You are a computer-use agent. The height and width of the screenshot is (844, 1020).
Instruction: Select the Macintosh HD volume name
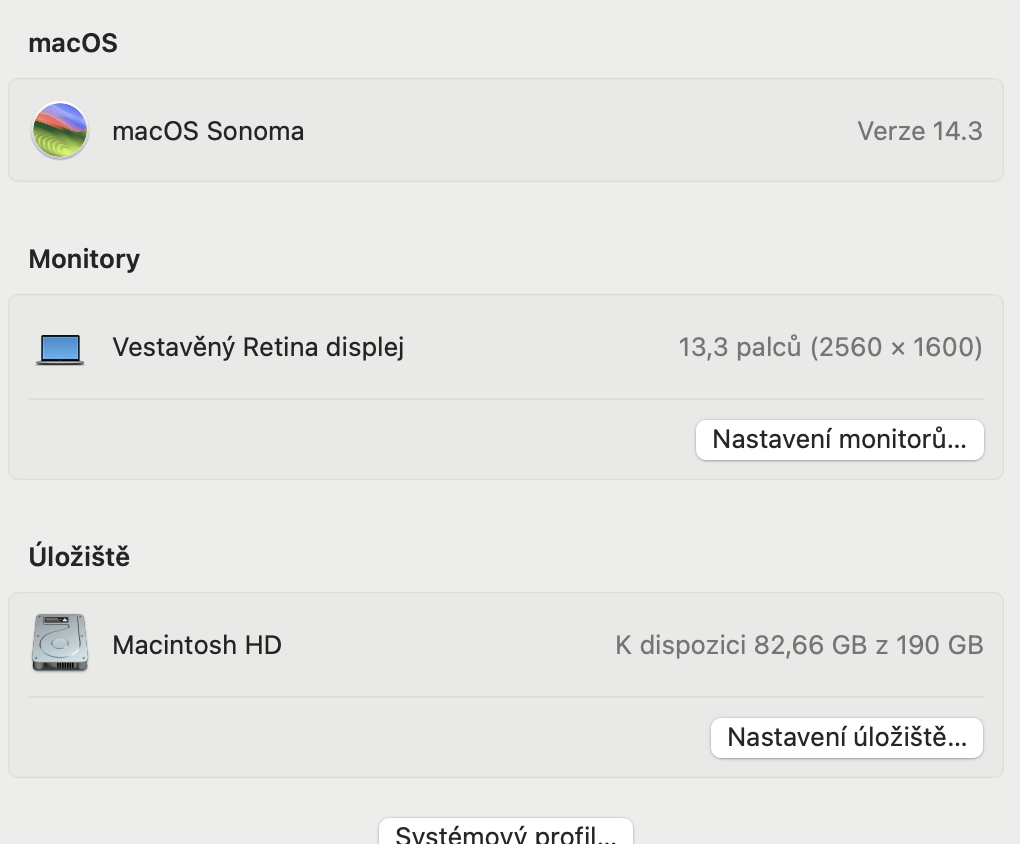point(197,645)
